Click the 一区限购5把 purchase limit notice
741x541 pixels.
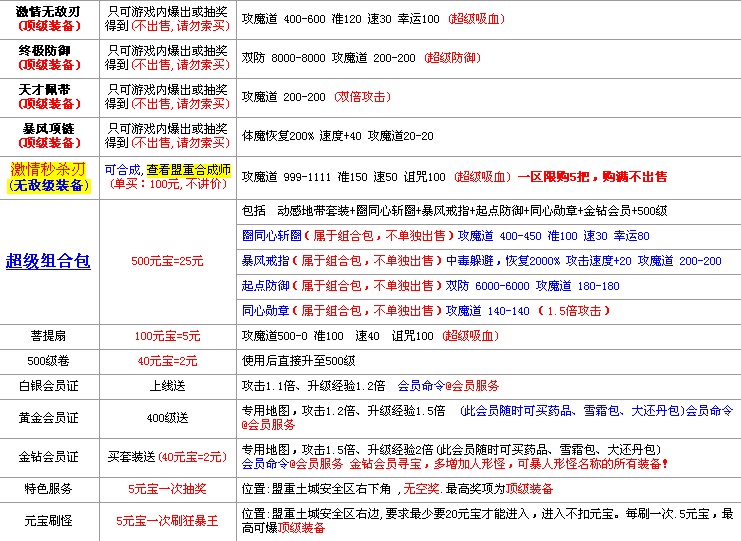point(553,177)
